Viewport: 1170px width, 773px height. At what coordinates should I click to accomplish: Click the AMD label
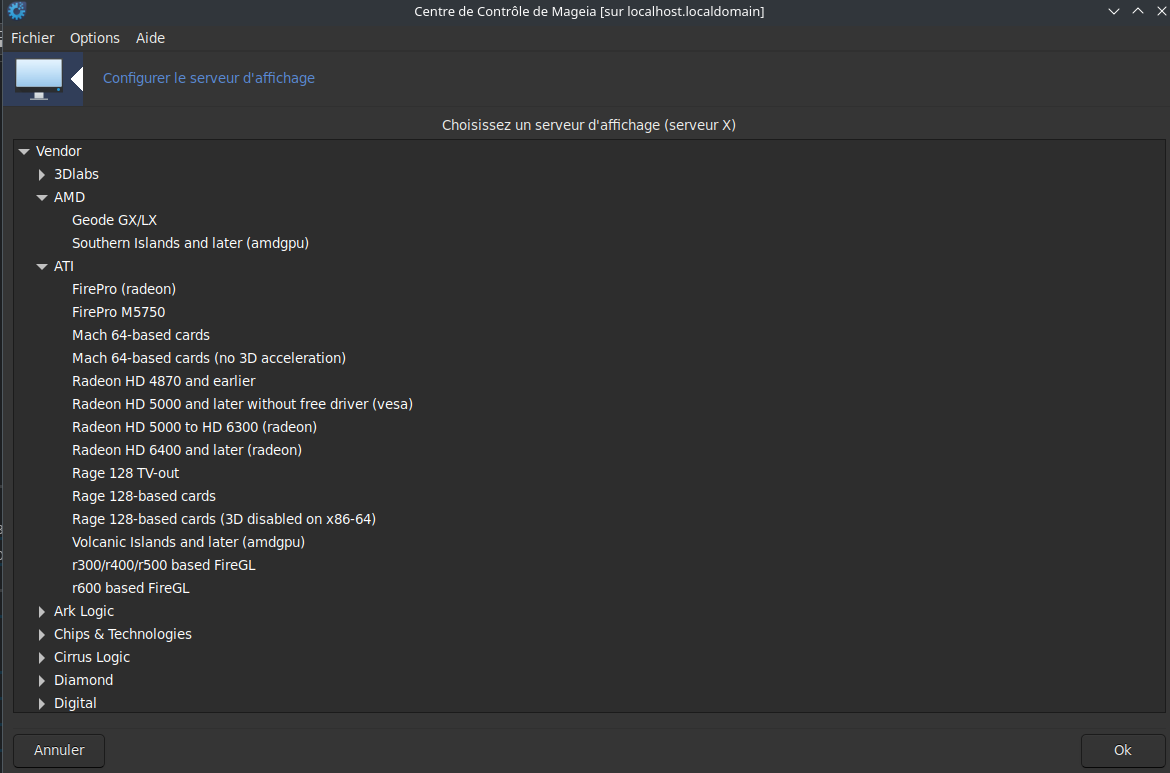(x=69, y=198)
